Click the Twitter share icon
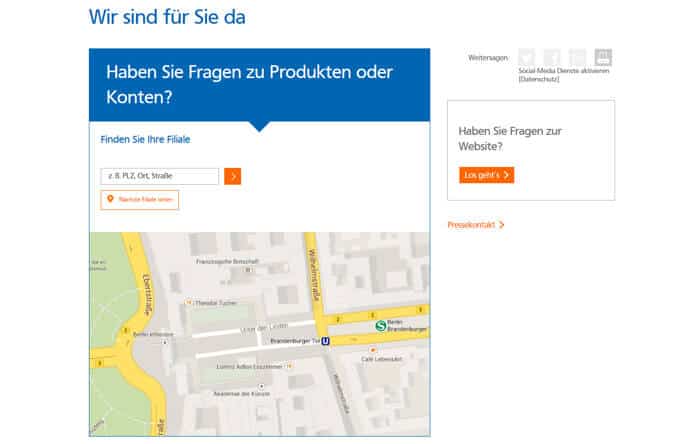The width and height of the screenshot is (700, 444). tap(527, 57)
